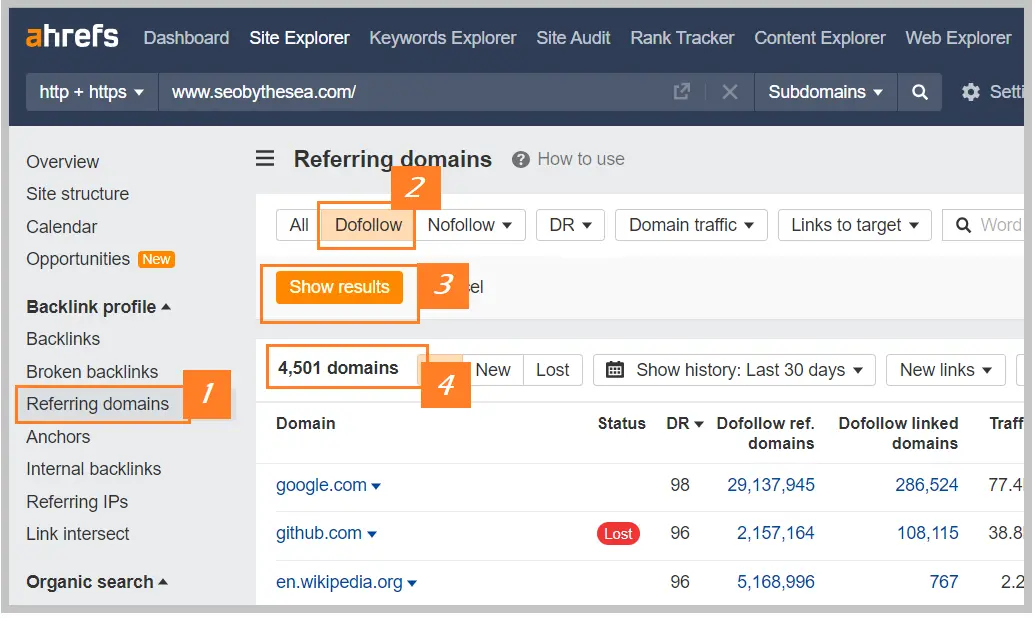Open Site Explorer
The image size is (1035, 618).
tap(299, 38)
